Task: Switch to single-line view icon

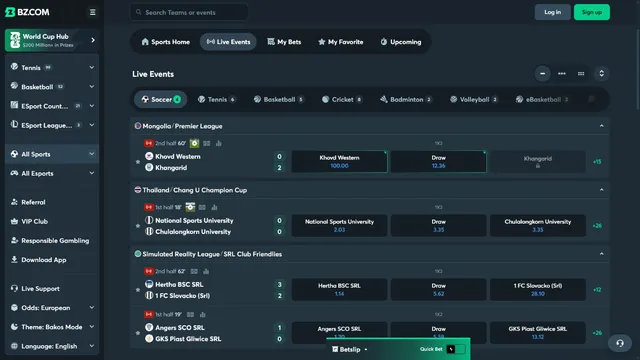Action: [x=542, y=73]
